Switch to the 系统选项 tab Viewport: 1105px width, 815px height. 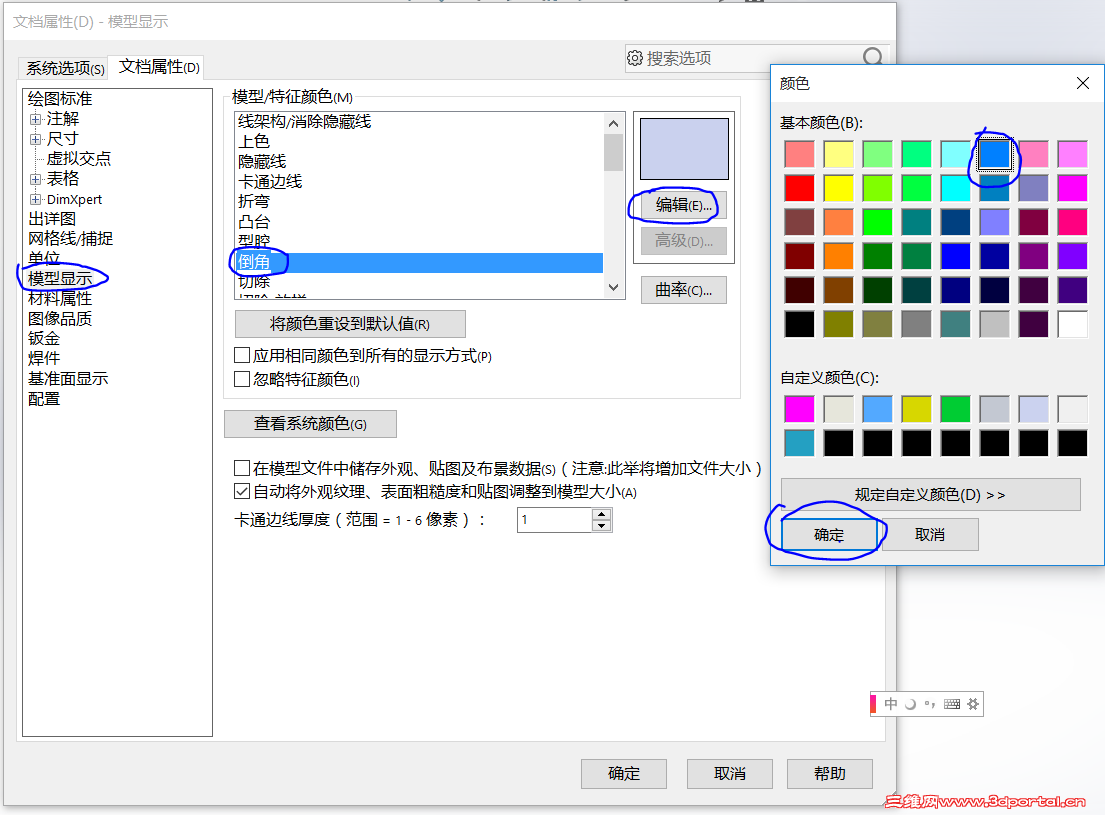pyautogui.click(x=63, y=66)
